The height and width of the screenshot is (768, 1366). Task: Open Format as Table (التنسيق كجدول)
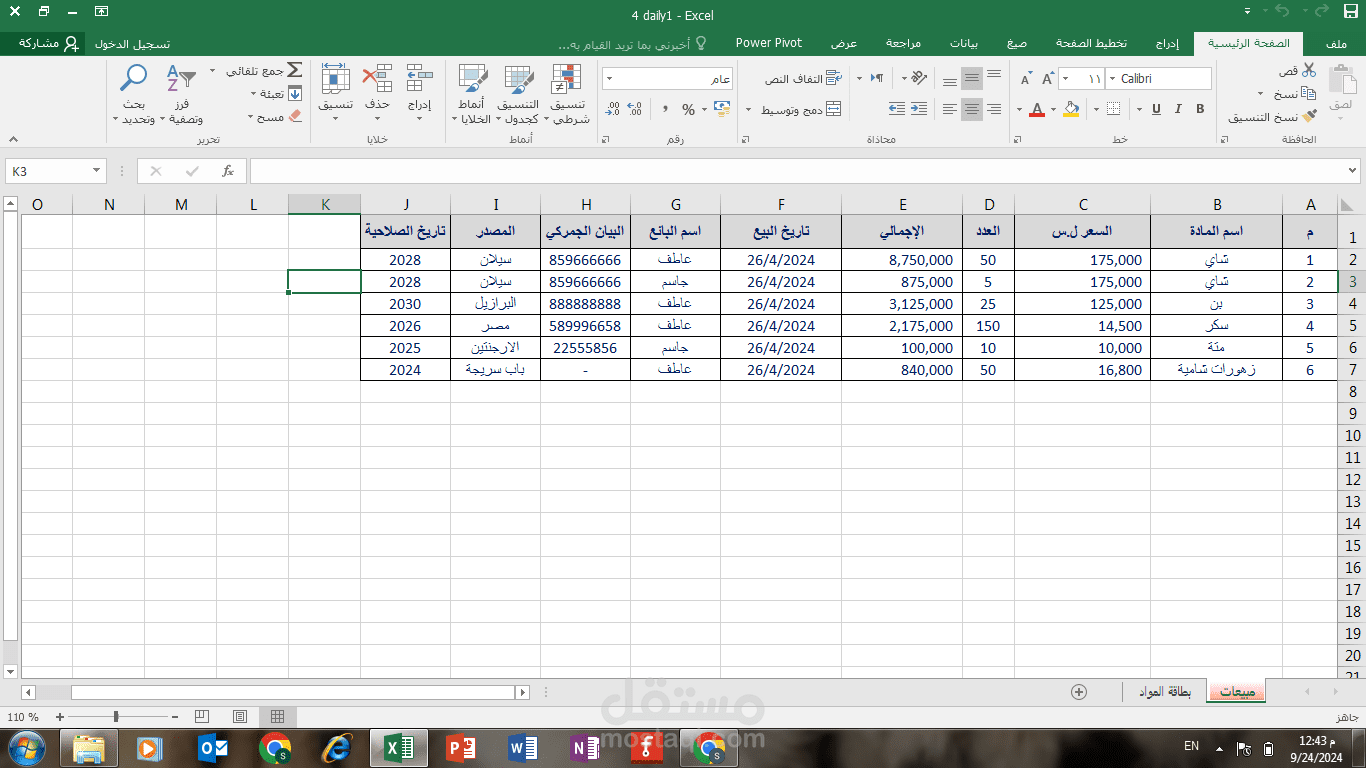(x=519, y=95)
